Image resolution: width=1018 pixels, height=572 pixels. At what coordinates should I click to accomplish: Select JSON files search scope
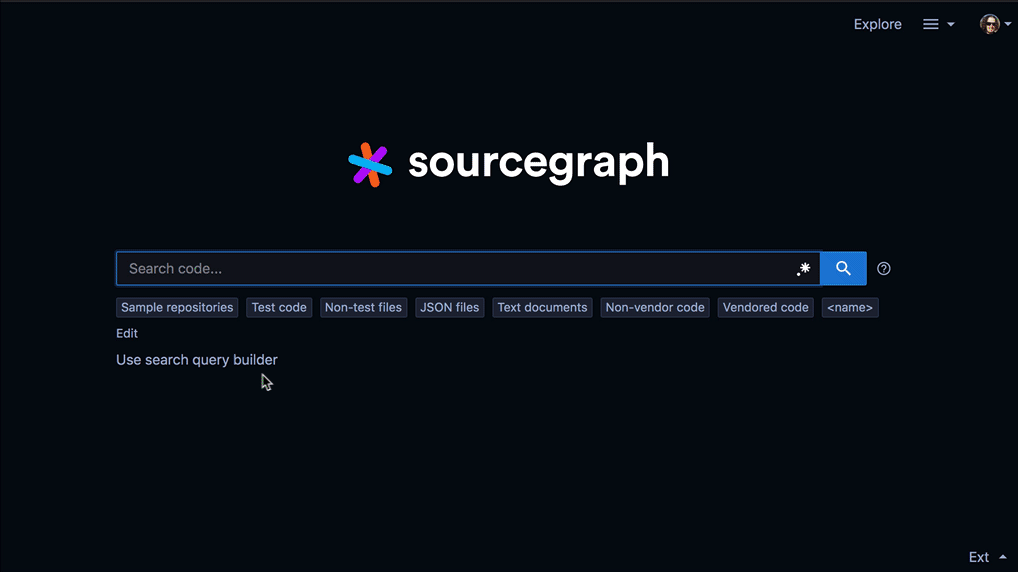point(449,308)
